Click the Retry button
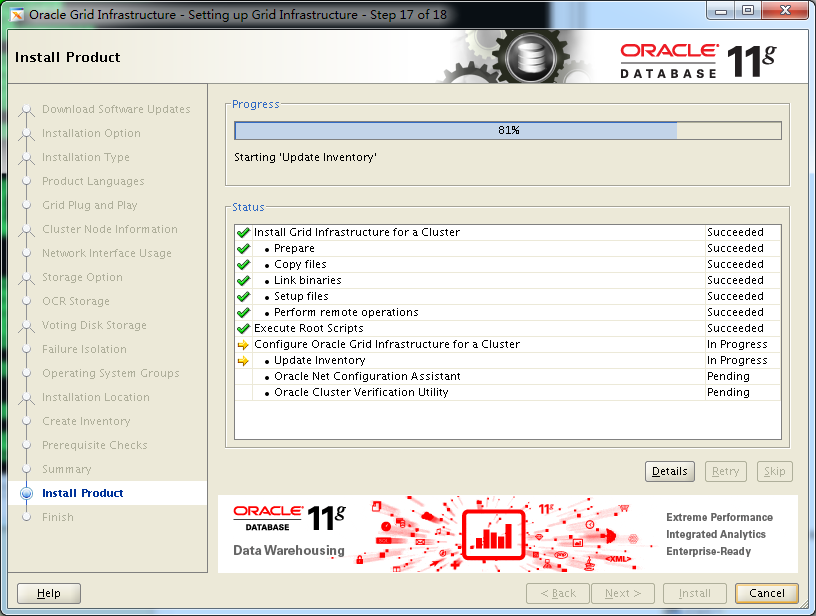 [725, 471]
